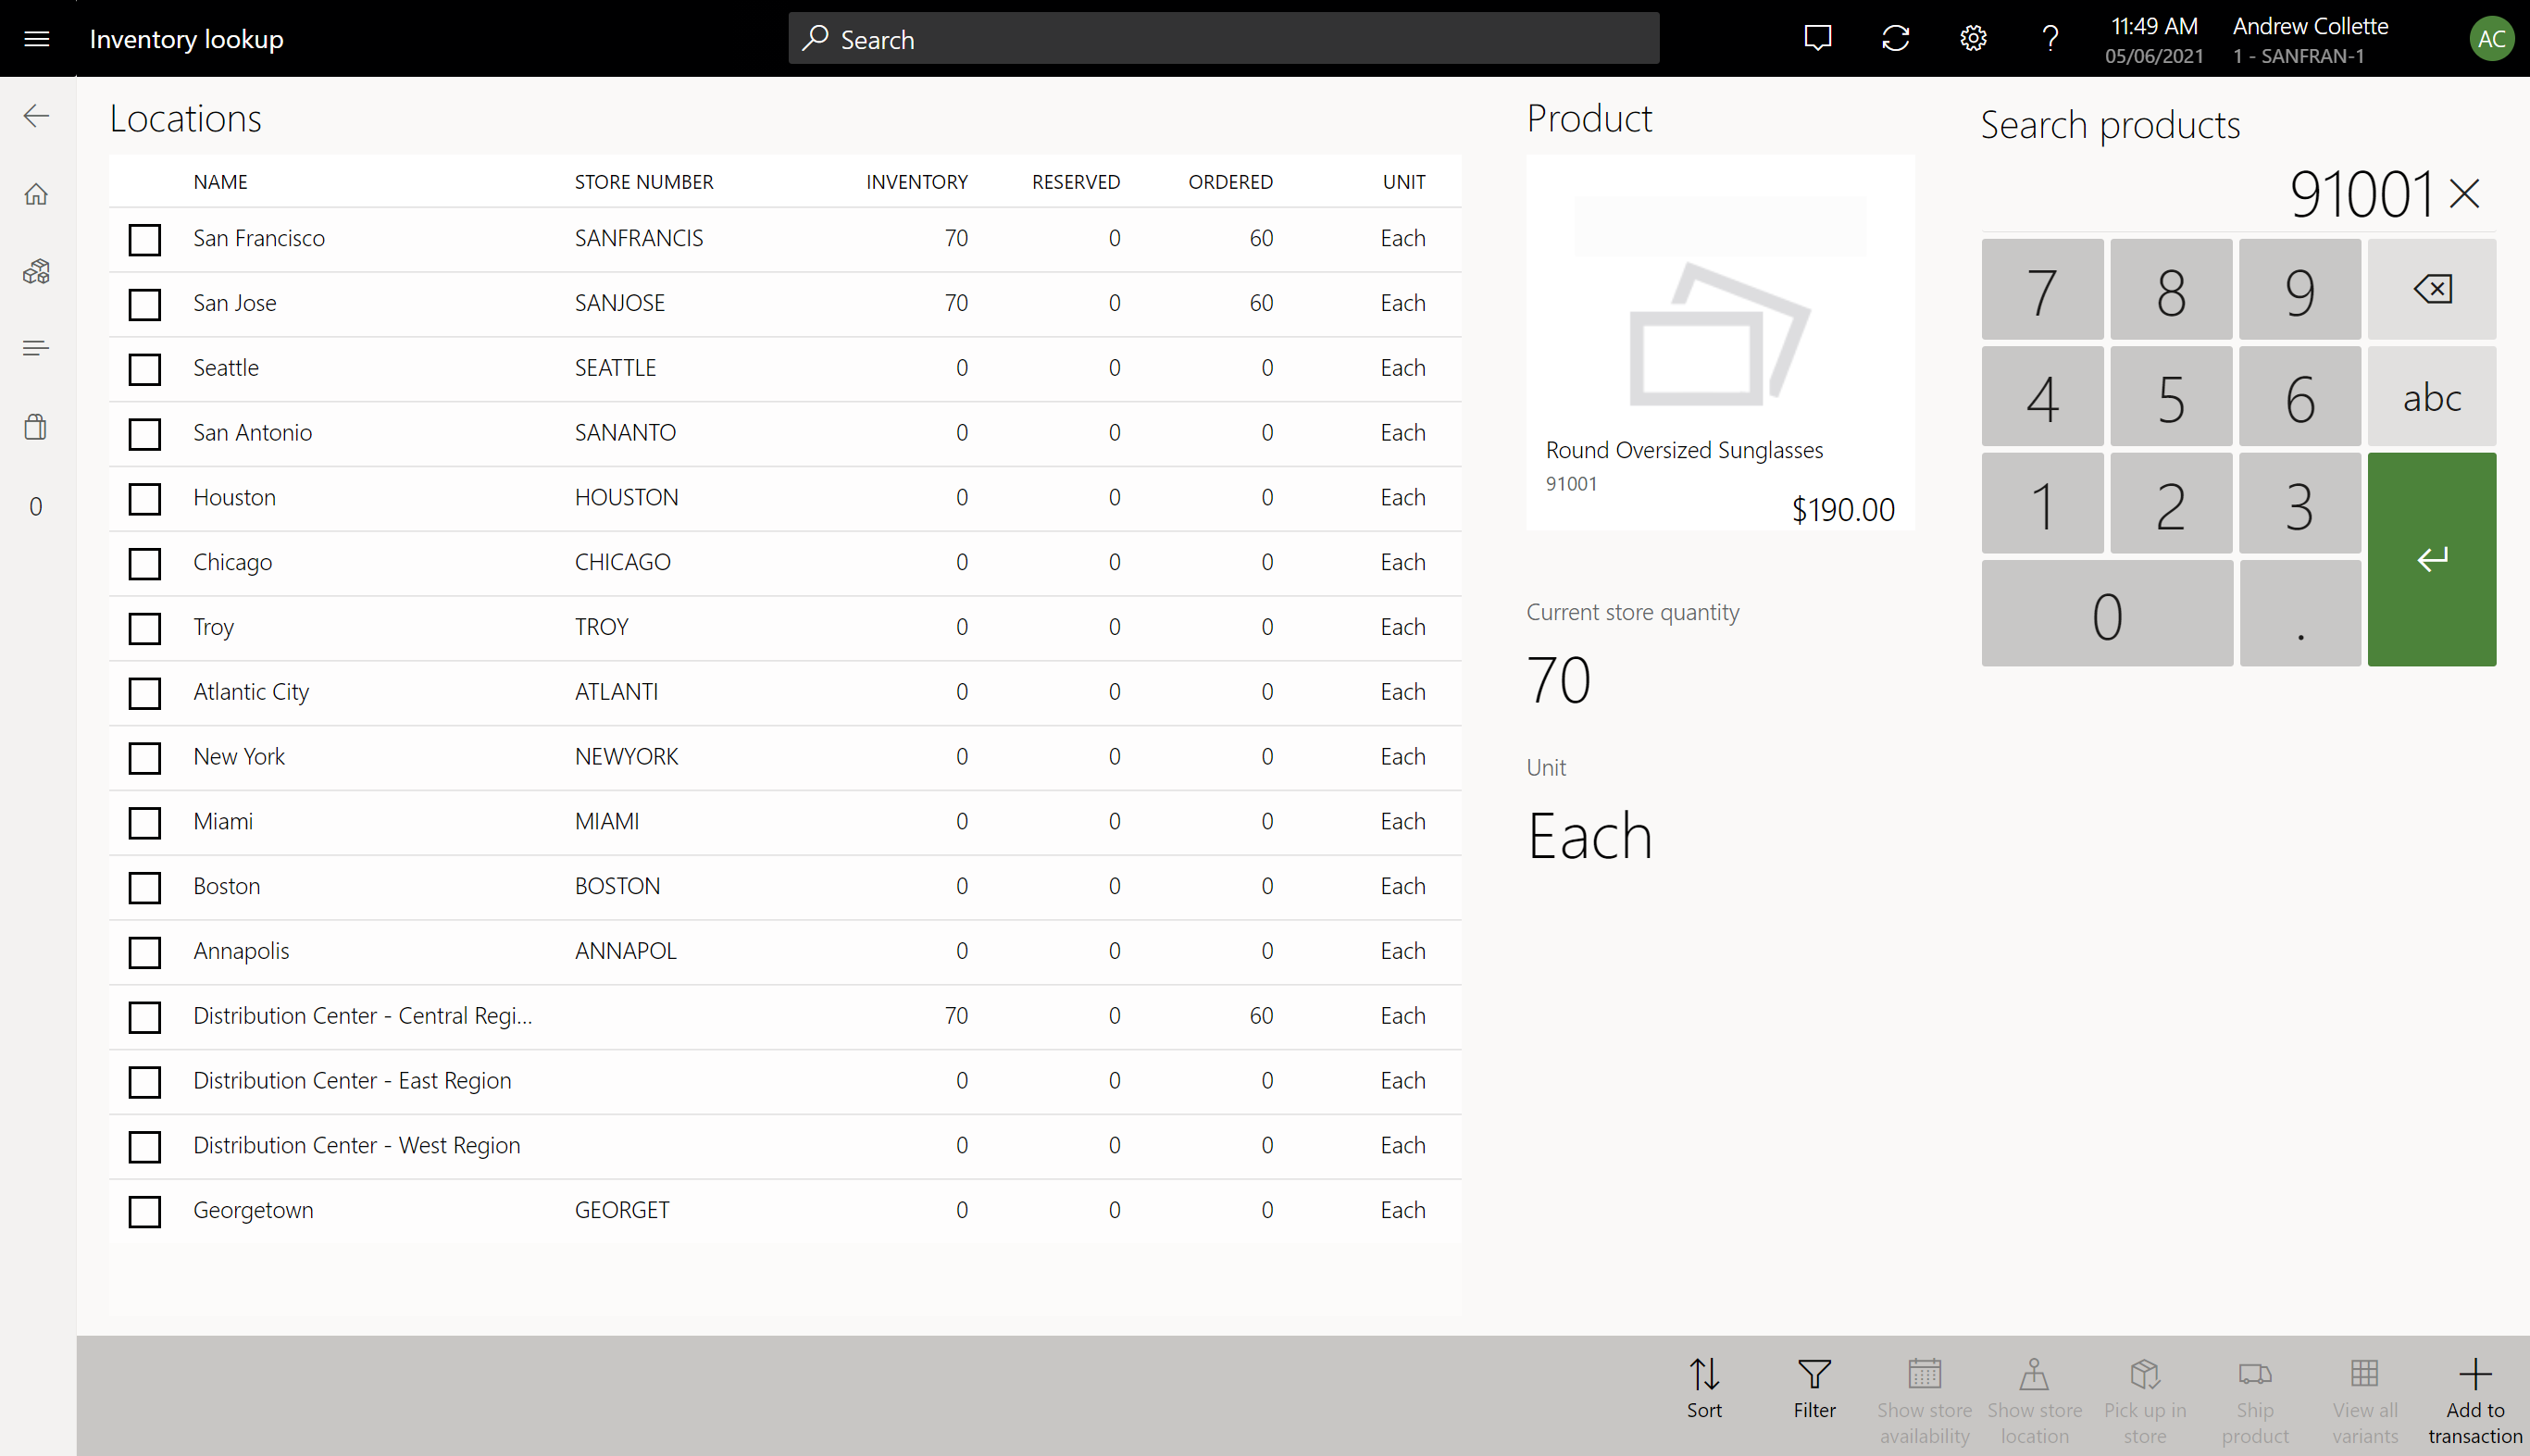2530x1456 pixels.
Task: Click the abc button on numpad
Action: [x=2431, y=396]
